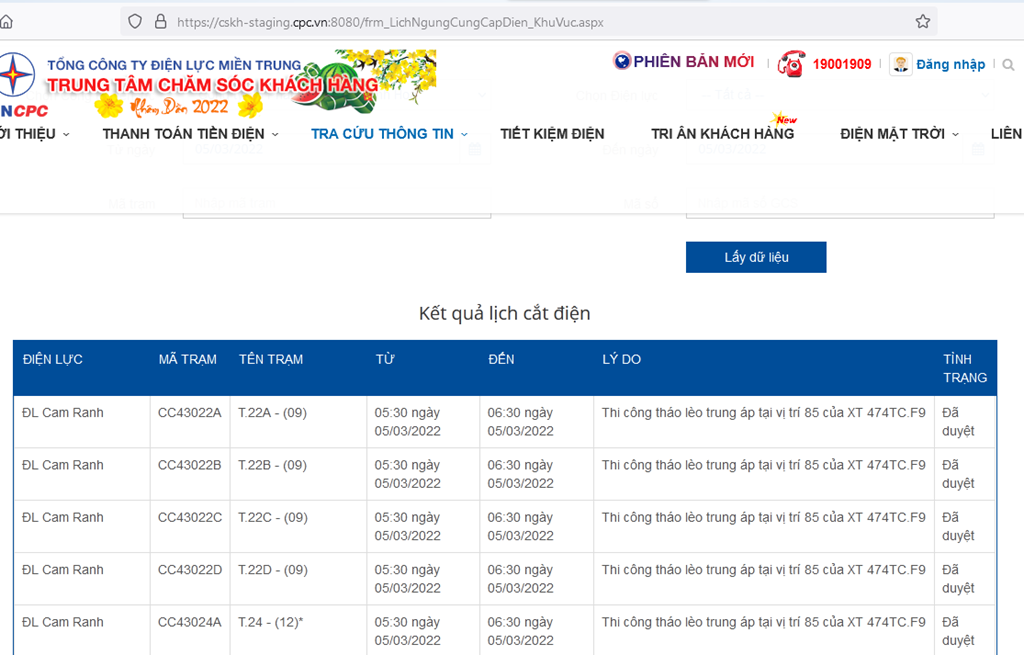Click the globe icon beside PHIÊN BẢN MỚI
Viewport: 1024px width, 655px height.
click(x=622, y=62)
